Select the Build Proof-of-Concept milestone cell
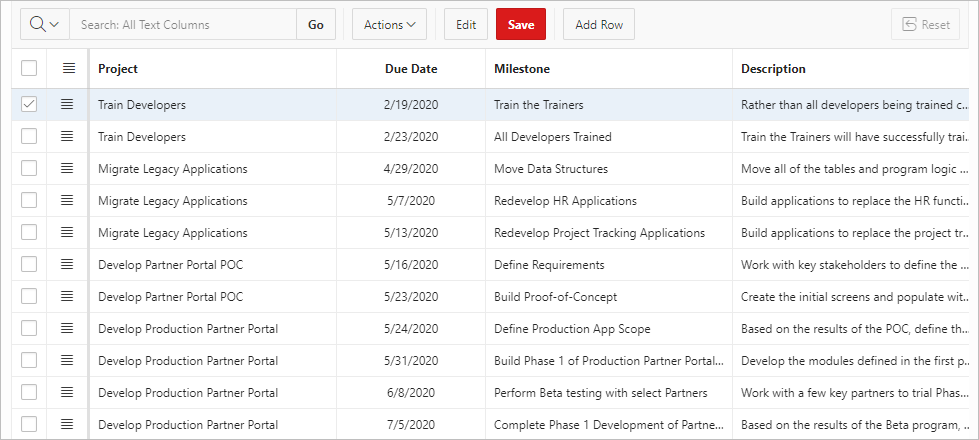The height and width of the screenshot is (440, 979). point(609,296)
